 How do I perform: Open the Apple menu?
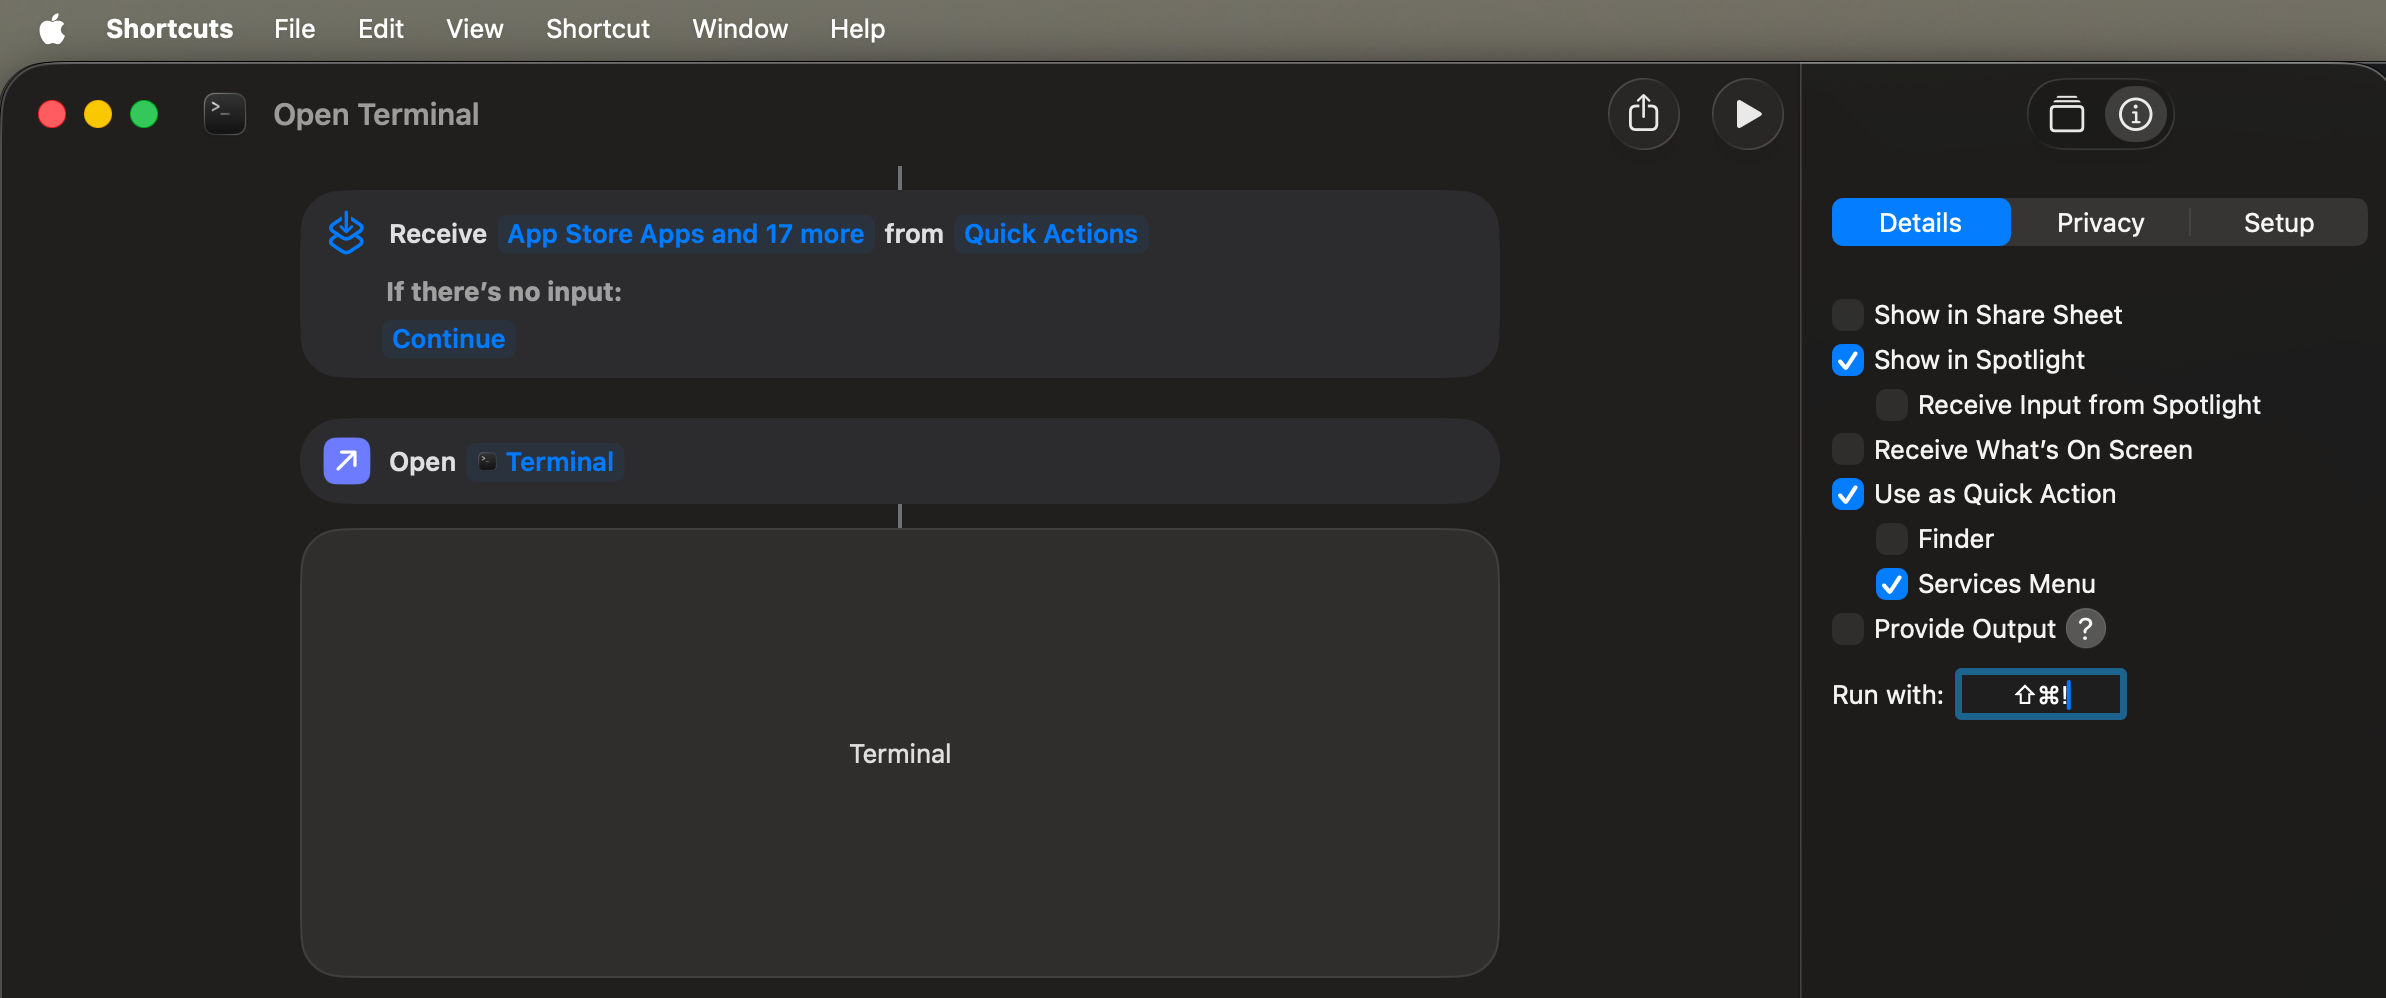(52, 29)
